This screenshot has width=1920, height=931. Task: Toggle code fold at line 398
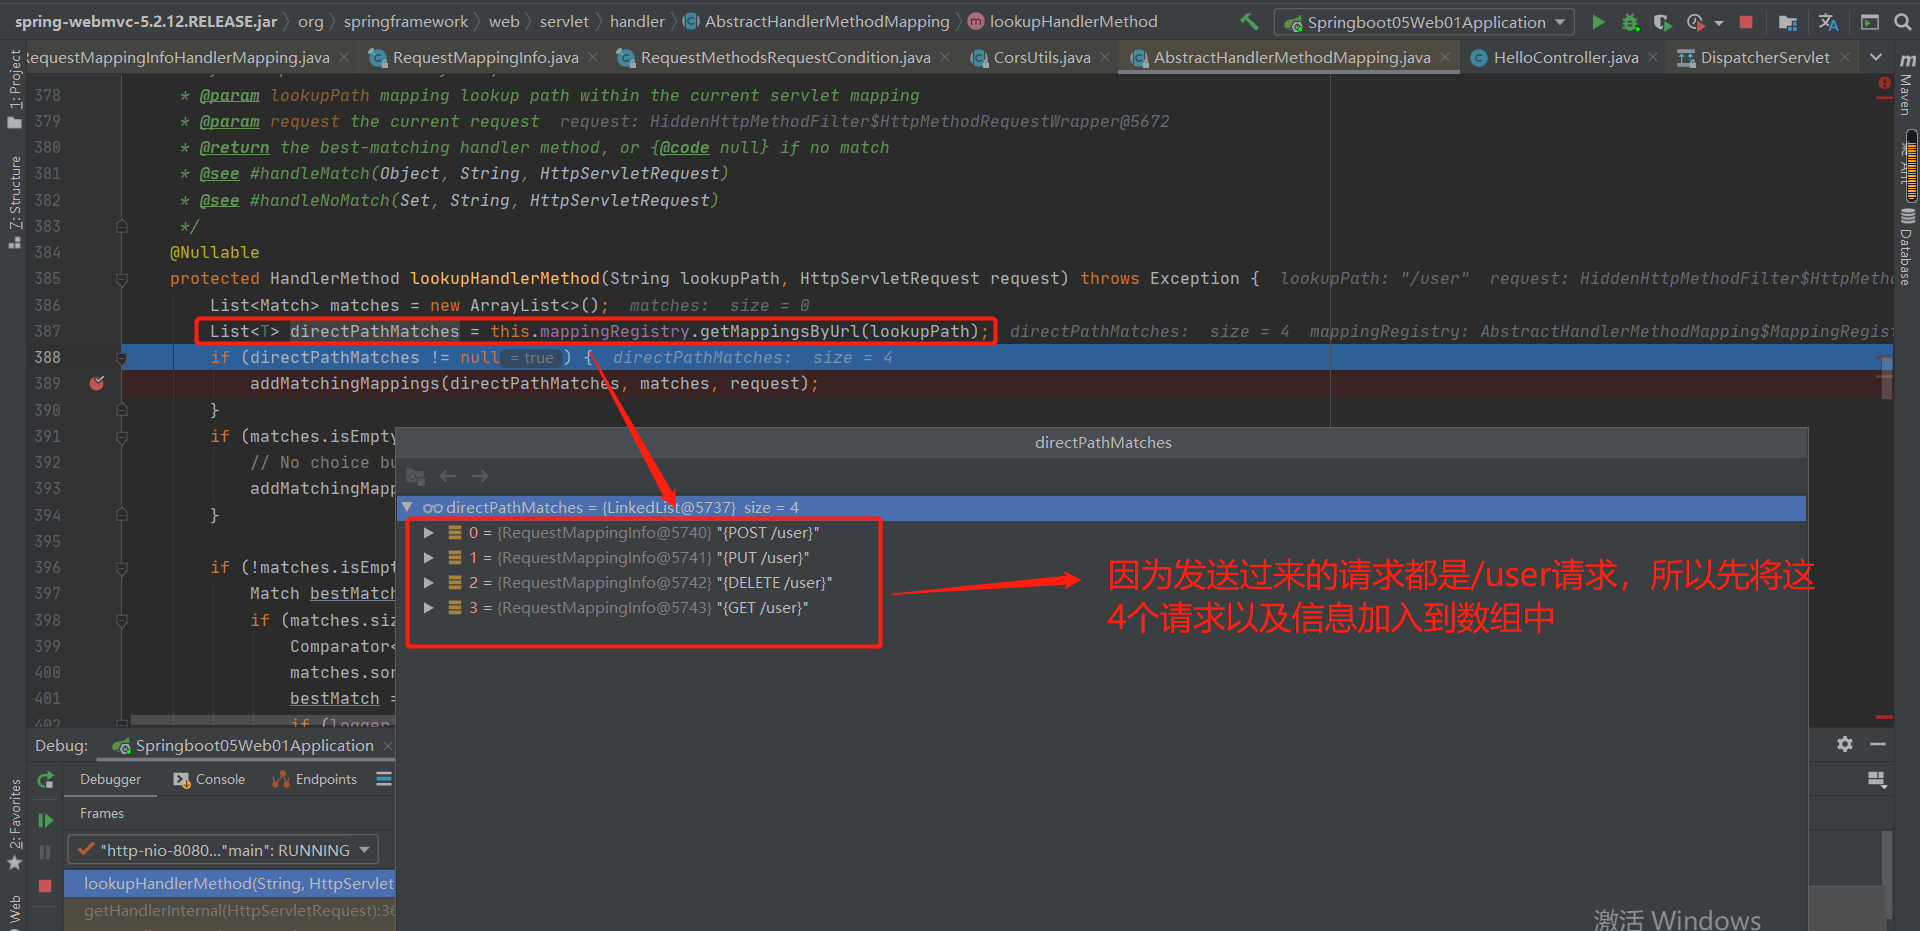point(122,621)
